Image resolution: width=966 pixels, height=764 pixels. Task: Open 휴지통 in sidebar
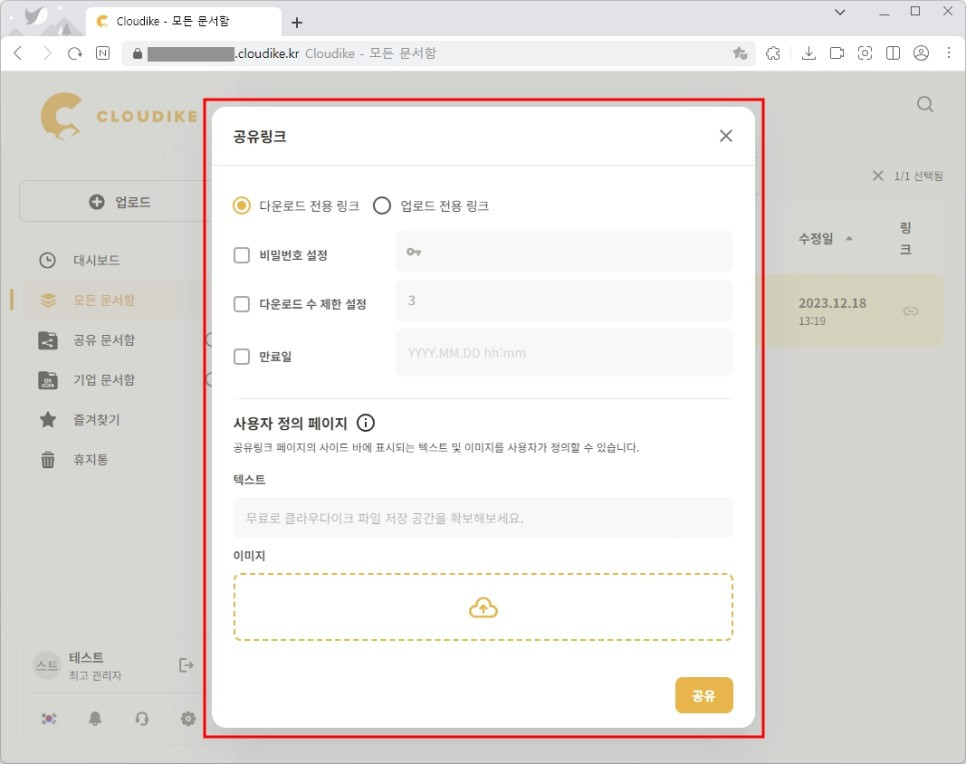coord(91,460)
